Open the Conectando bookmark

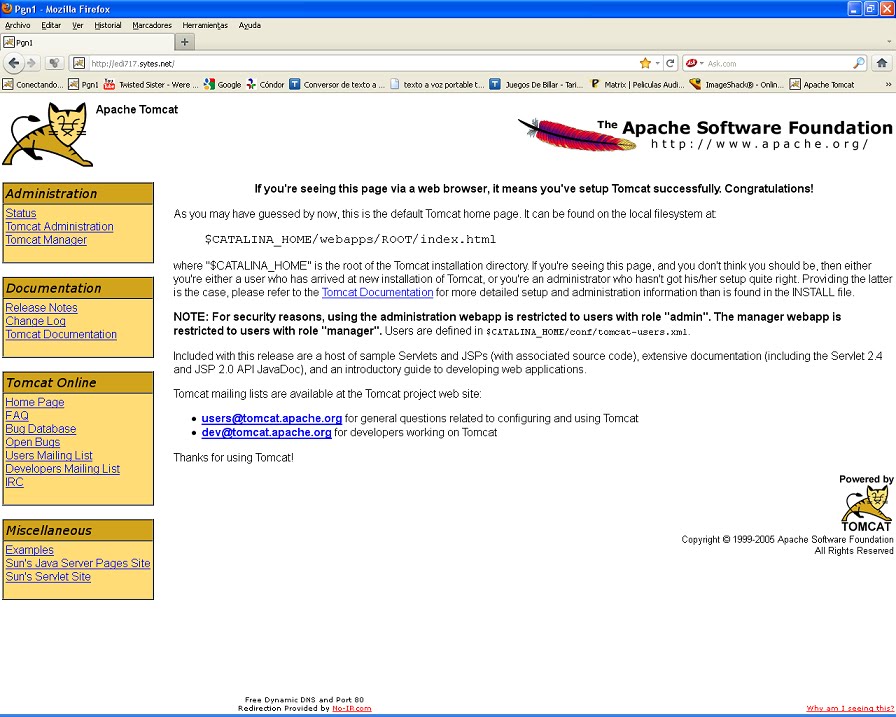[x=33, y=84]
